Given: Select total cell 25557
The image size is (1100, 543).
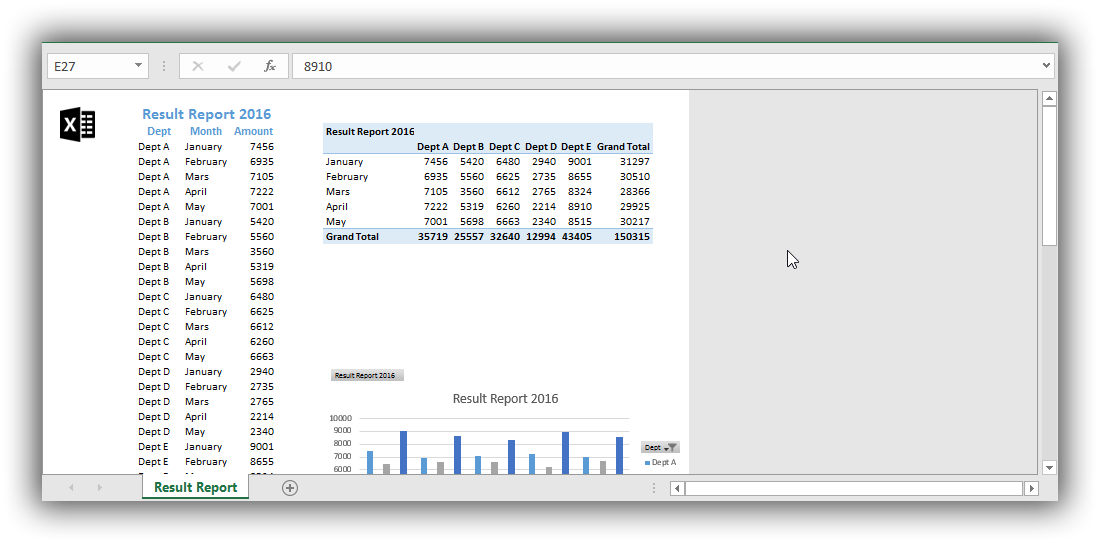Looking at the screenshot, I should pyautogui.click(x=469, y=236).
